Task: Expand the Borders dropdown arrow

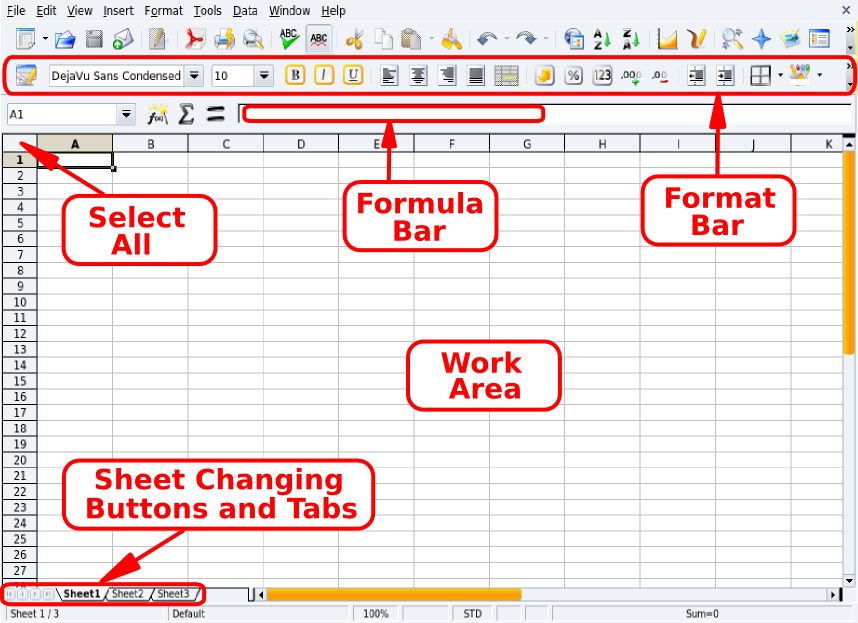Action: [781, 75]
